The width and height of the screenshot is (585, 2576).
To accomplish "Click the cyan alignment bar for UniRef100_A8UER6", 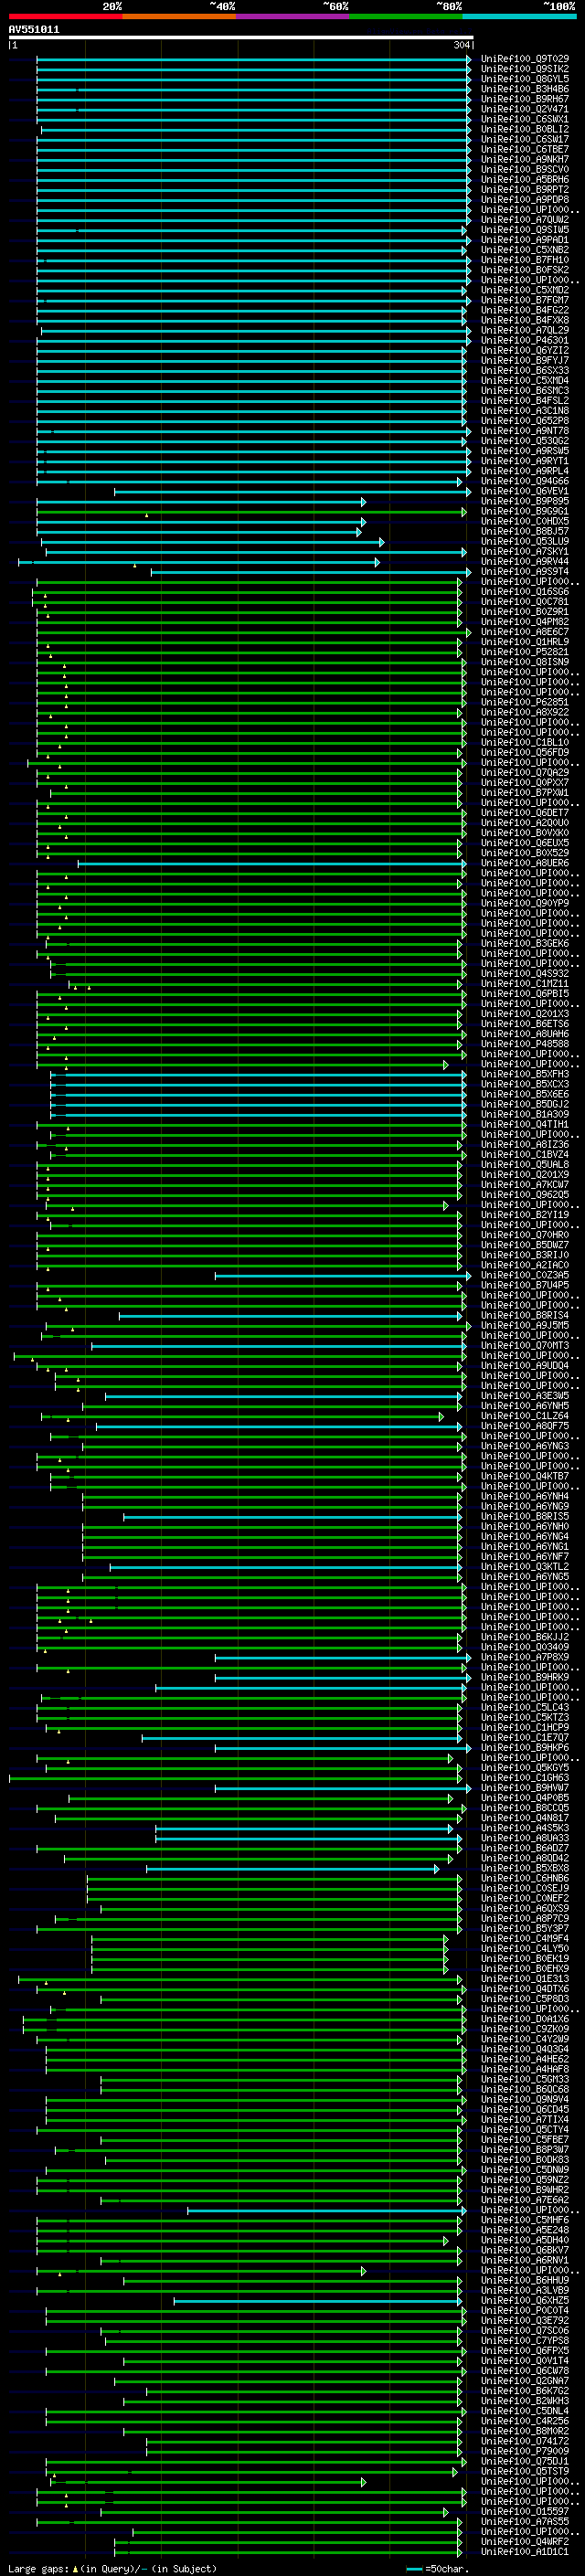I will [272, 863].
